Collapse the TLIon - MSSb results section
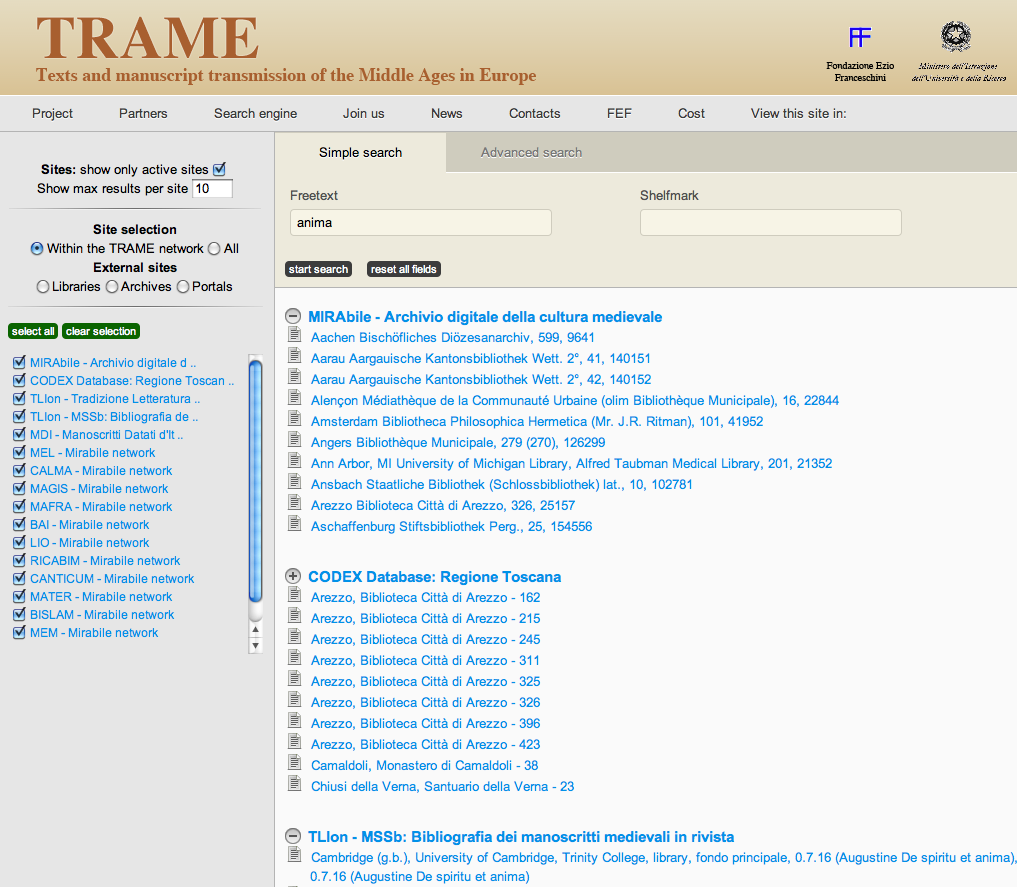This screenshot has width=1017, height=887. pos(293,836)
